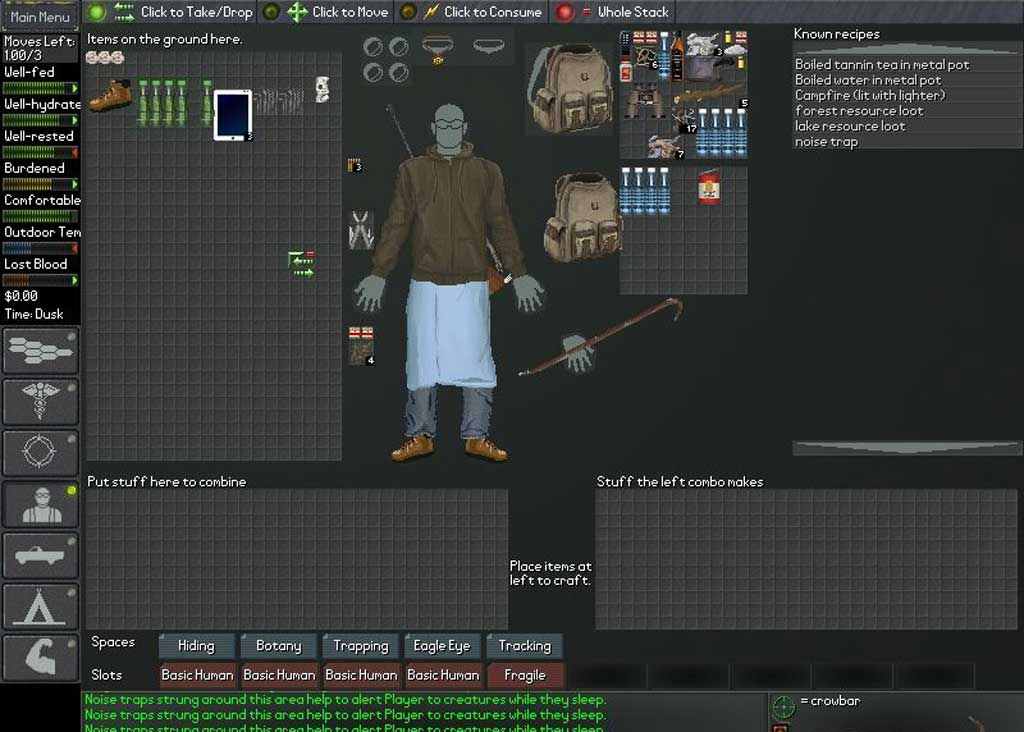The height and width of the screenshot is (732, 1024).
Task: Select the Campfire (lit with lighter) recipe
Action: point(870,95)
